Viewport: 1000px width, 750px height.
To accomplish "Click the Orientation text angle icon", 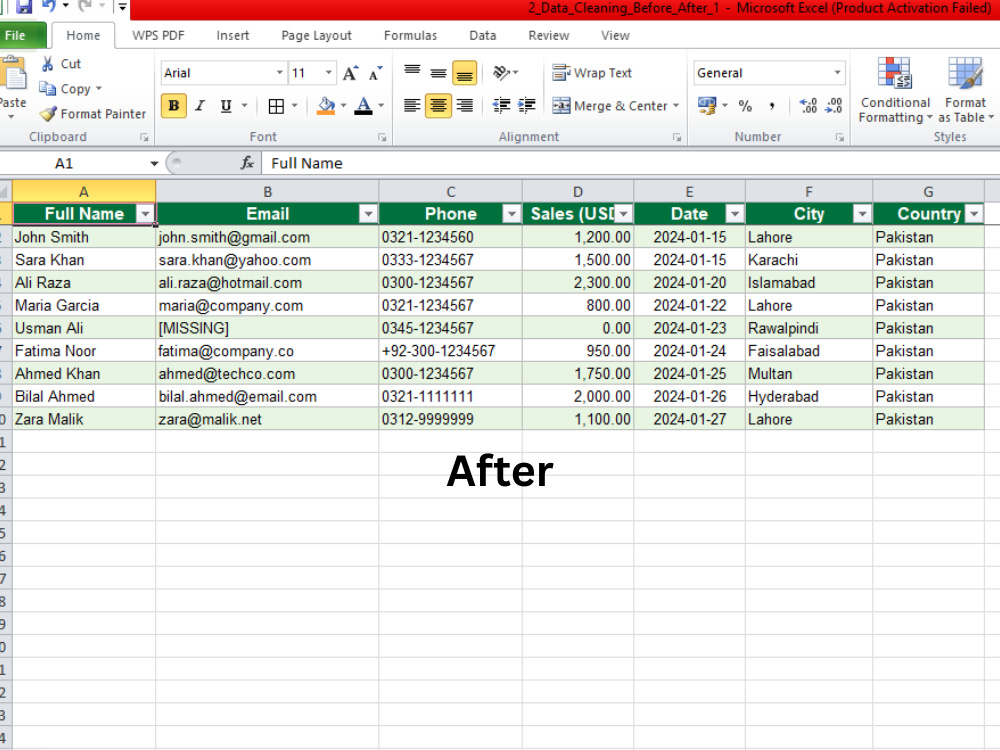I will (x=502, y=73).
